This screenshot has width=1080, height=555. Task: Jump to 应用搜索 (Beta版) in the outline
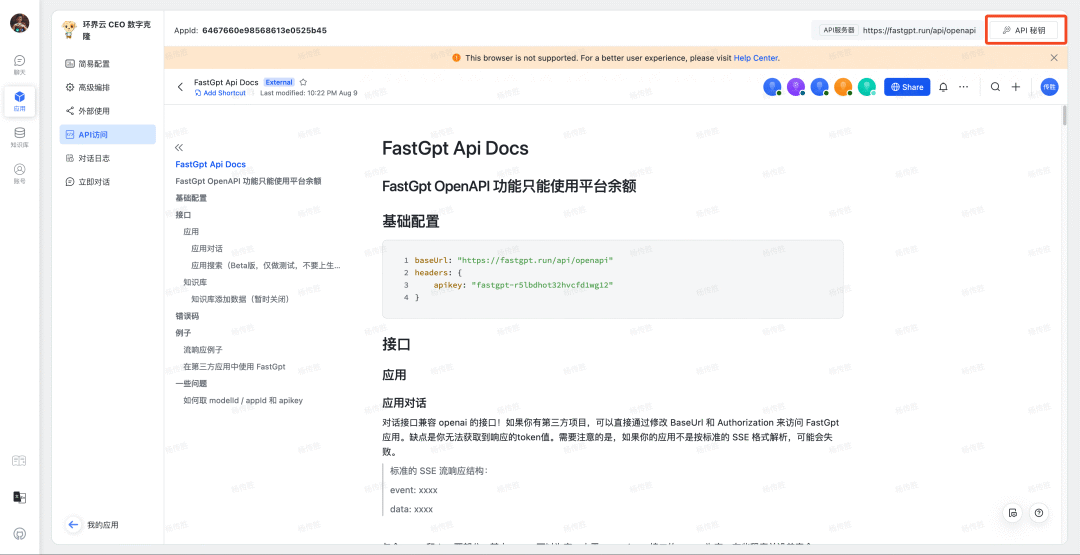[x=265, y=265]
